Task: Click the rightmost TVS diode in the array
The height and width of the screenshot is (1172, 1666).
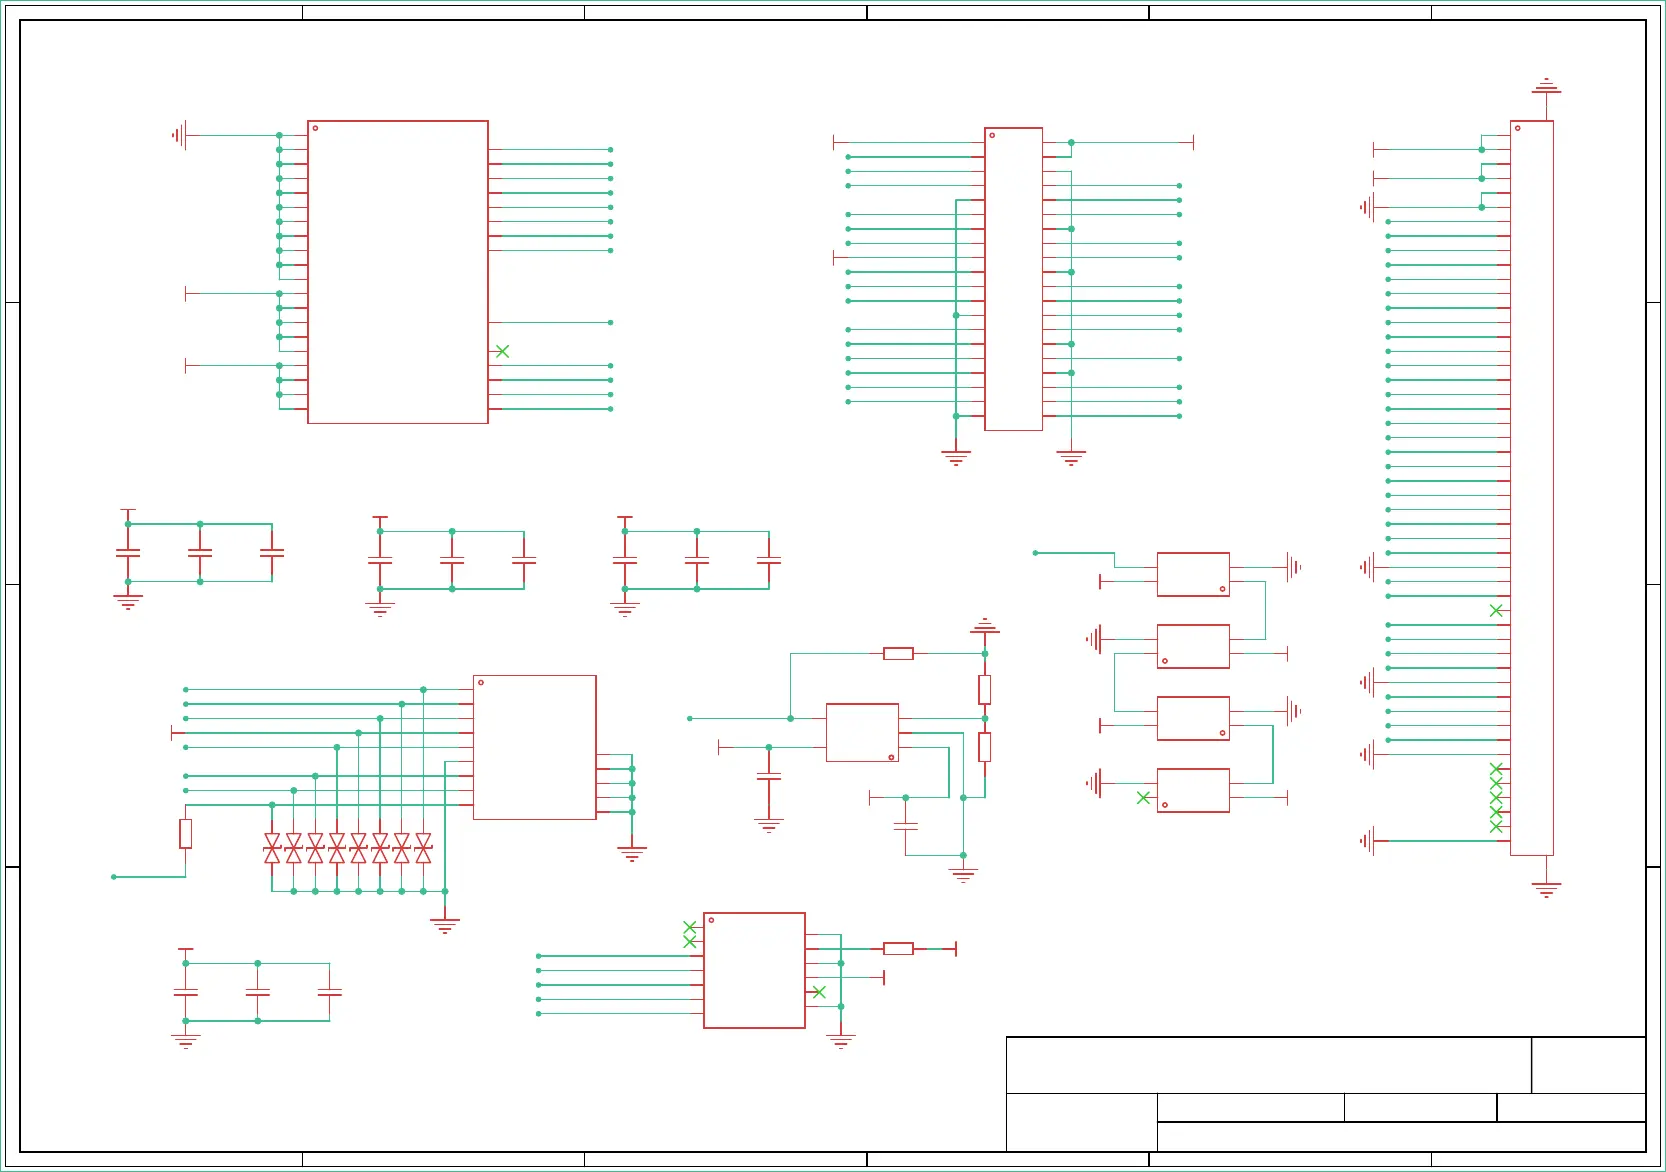Action: [x=423, y=848]
